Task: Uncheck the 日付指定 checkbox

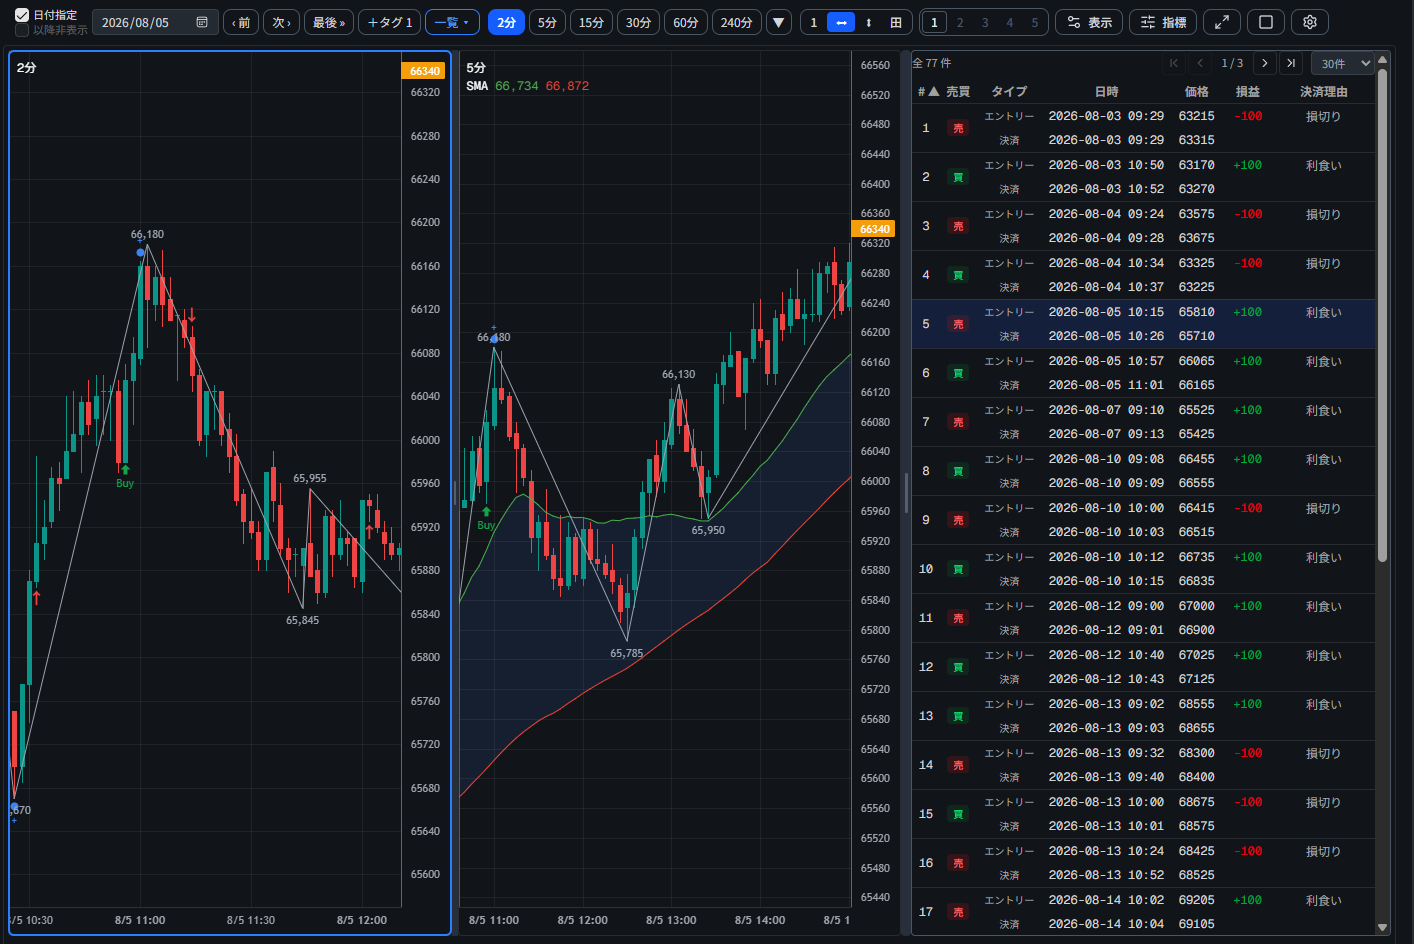Action: tap(22, 15)
